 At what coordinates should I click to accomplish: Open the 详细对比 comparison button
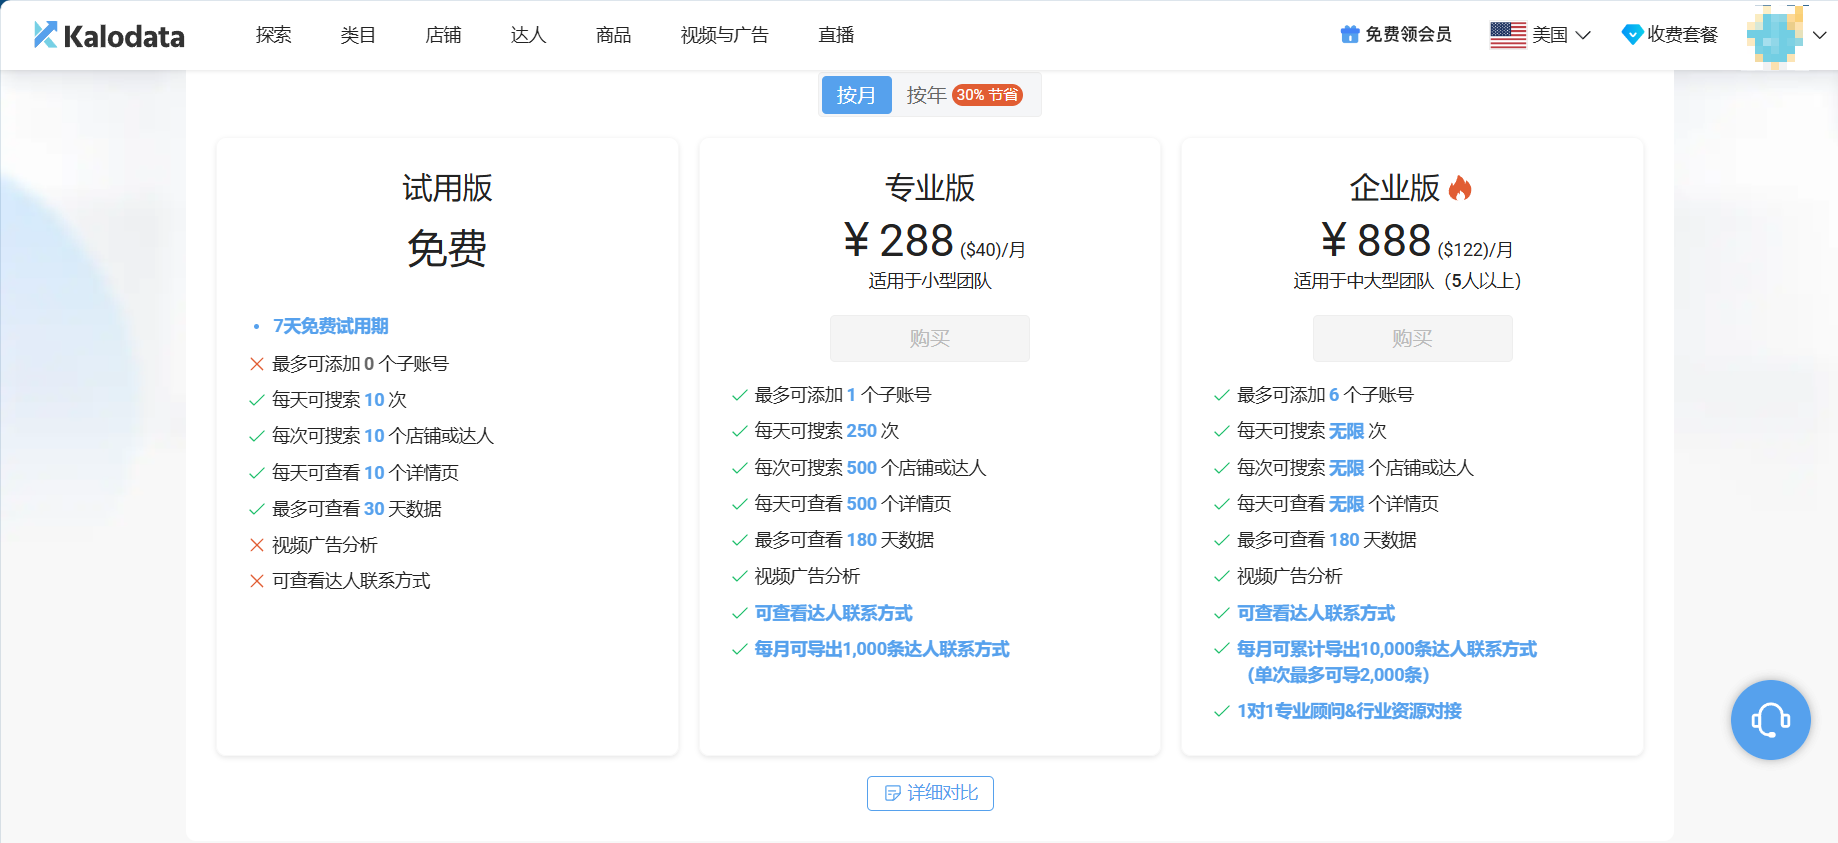coord(930,793)
